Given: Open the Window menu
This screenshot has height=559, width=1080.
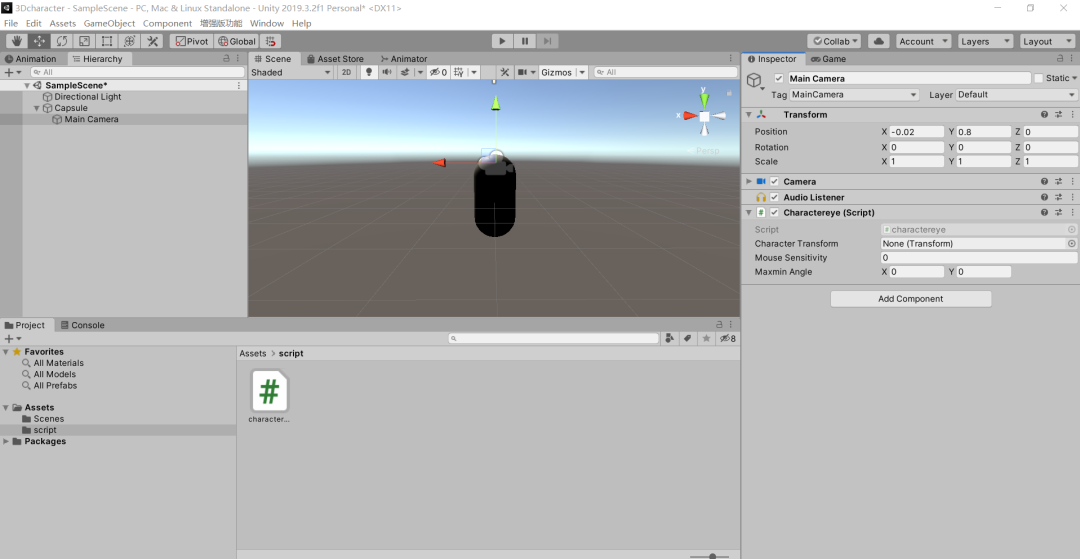Looking at the screenshot, I should click(267, 23).
